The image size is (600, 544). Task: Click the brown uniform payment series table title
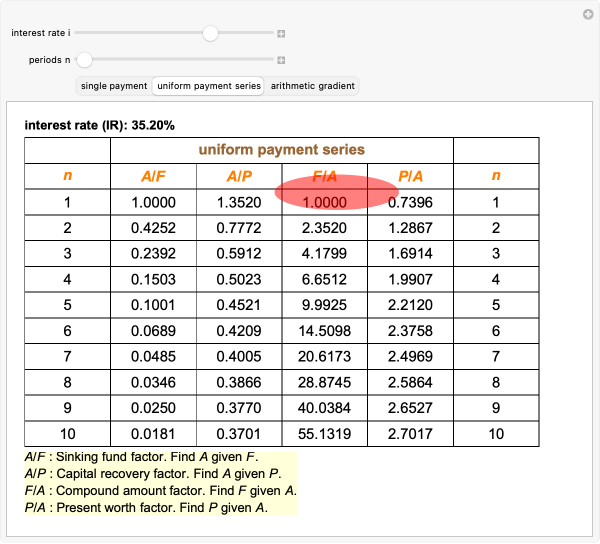(281, 150)
